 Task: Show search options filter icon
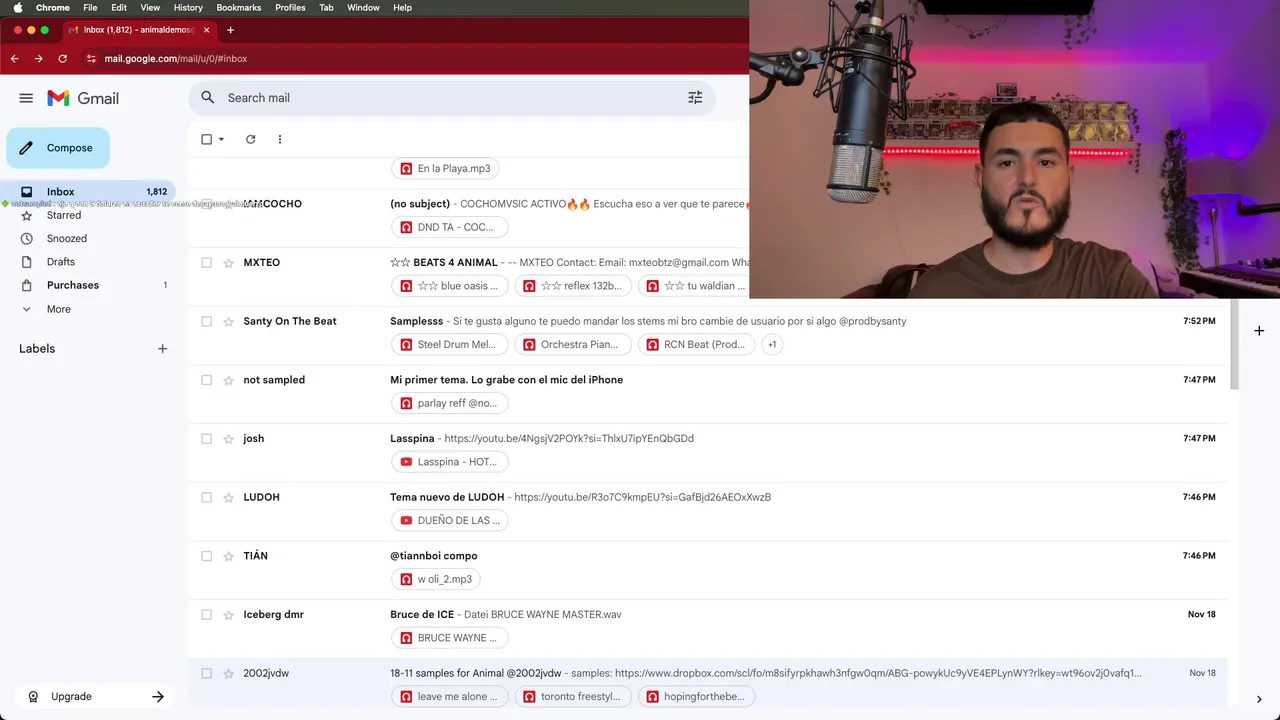click(x=695, y=97)
